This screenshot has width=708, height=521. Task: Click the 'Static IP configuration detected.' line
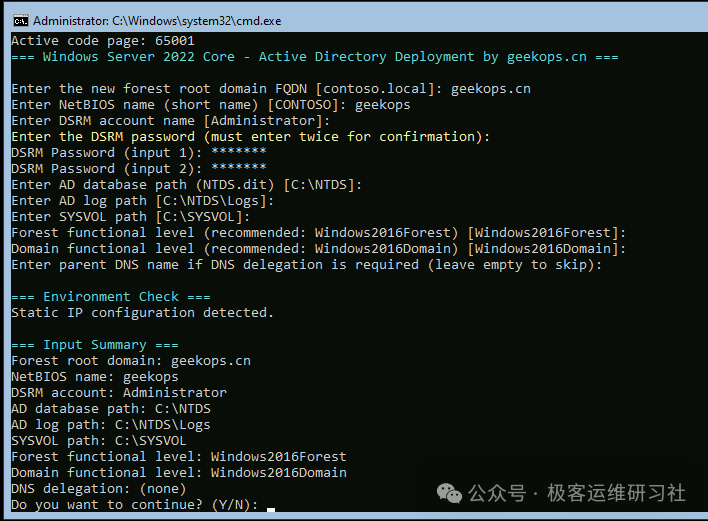(x=142, y=313)
